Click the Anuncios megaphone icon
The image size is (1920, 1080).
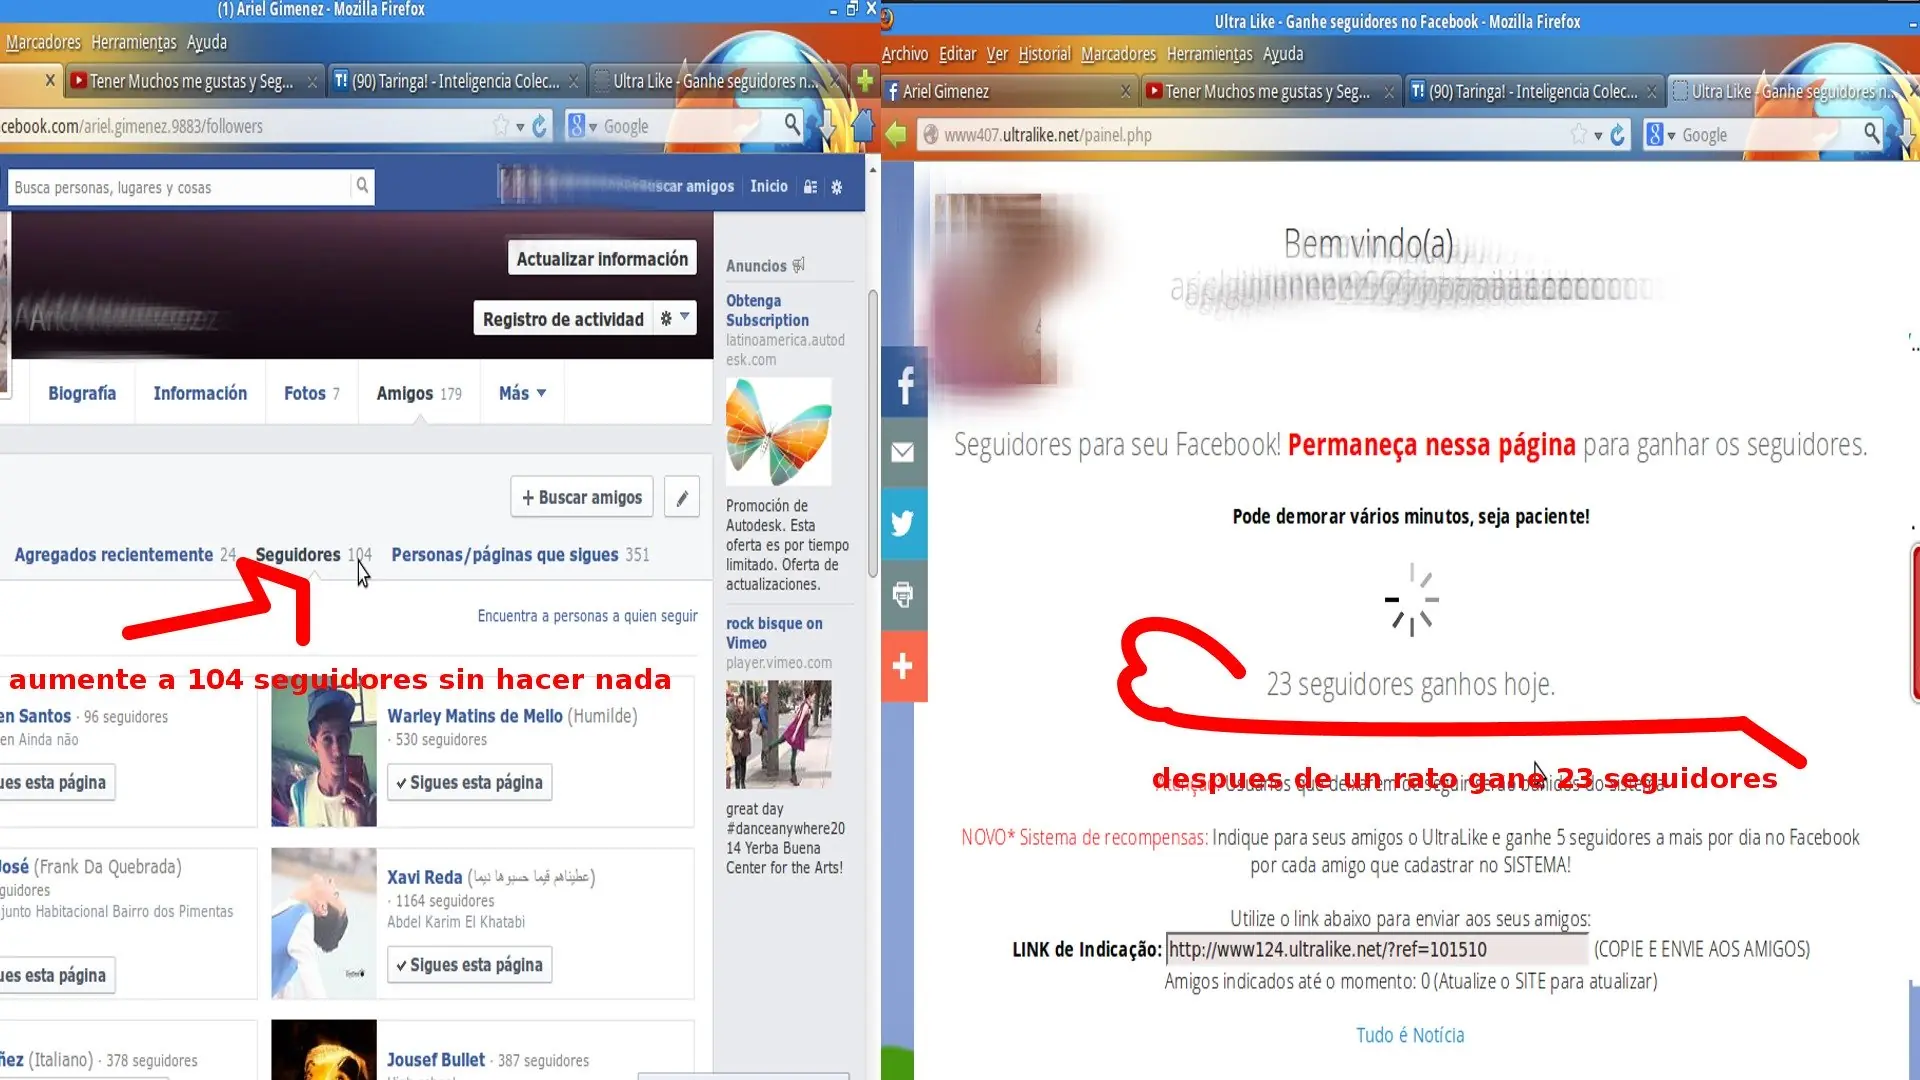pyautogui.click(x=798, y=265)
